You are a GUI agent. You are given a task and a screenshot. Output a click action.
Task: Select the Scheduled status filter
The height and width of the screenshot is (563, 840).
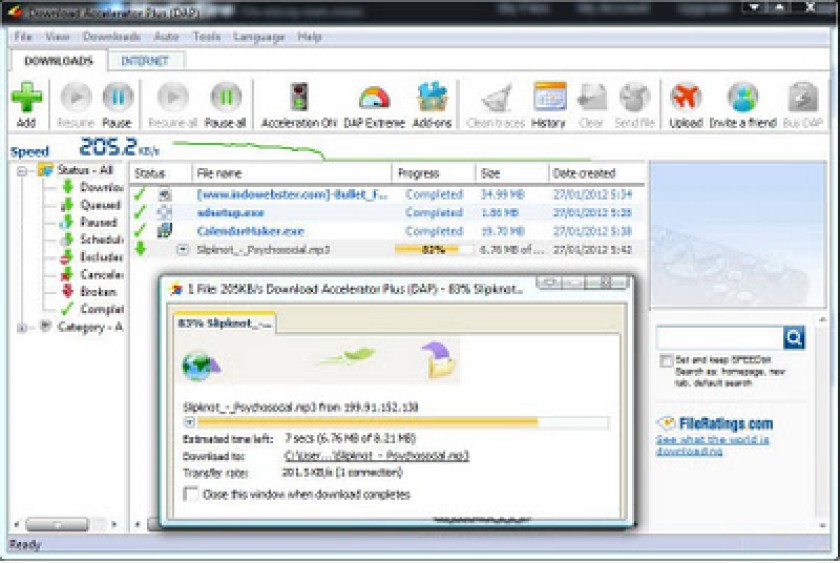[92, 239]
